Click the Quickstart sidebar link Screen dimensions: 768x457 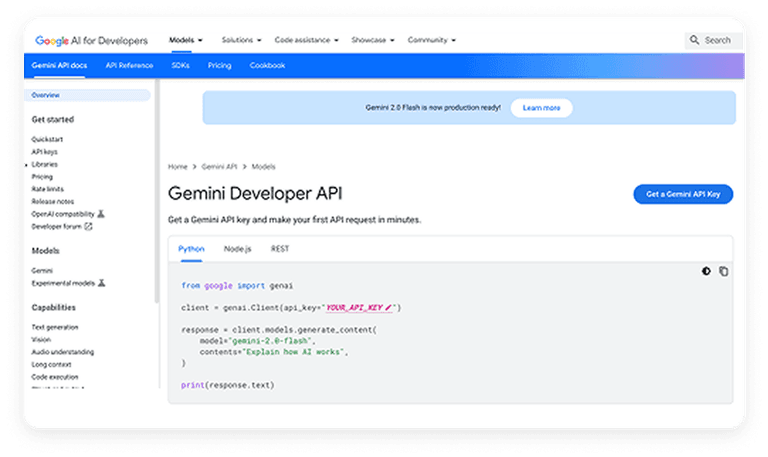pos(47,140)
